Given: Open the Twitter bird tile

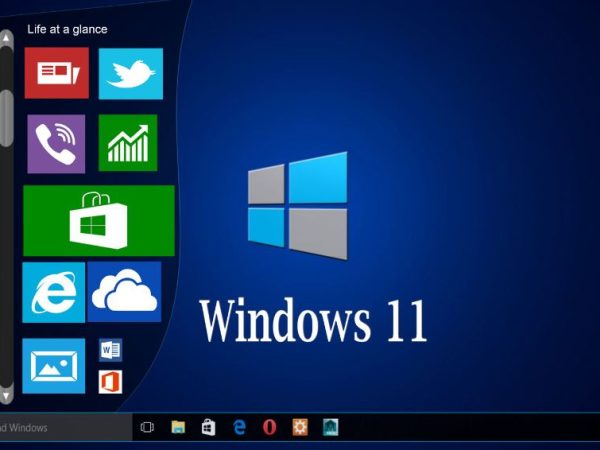Looking at the screenshot, I should (x=131, y=73).
